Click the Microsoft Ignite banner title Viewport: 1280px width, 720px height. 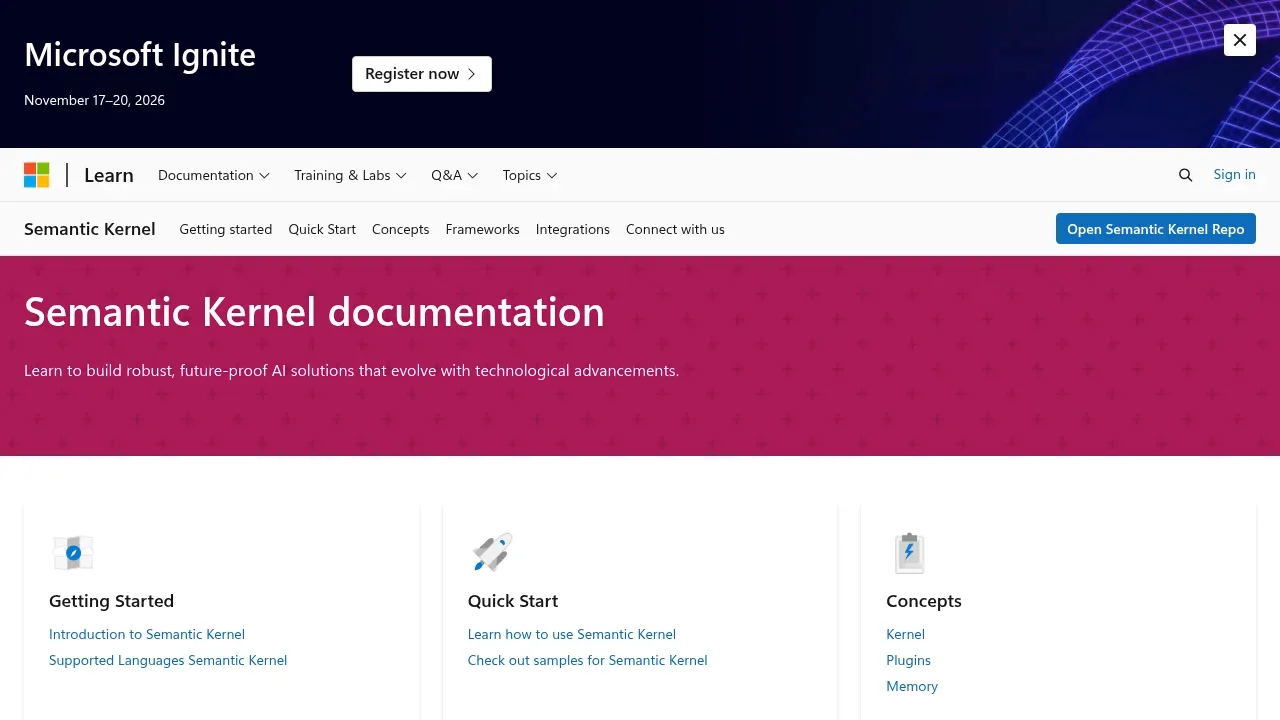[x=140, y=54]
